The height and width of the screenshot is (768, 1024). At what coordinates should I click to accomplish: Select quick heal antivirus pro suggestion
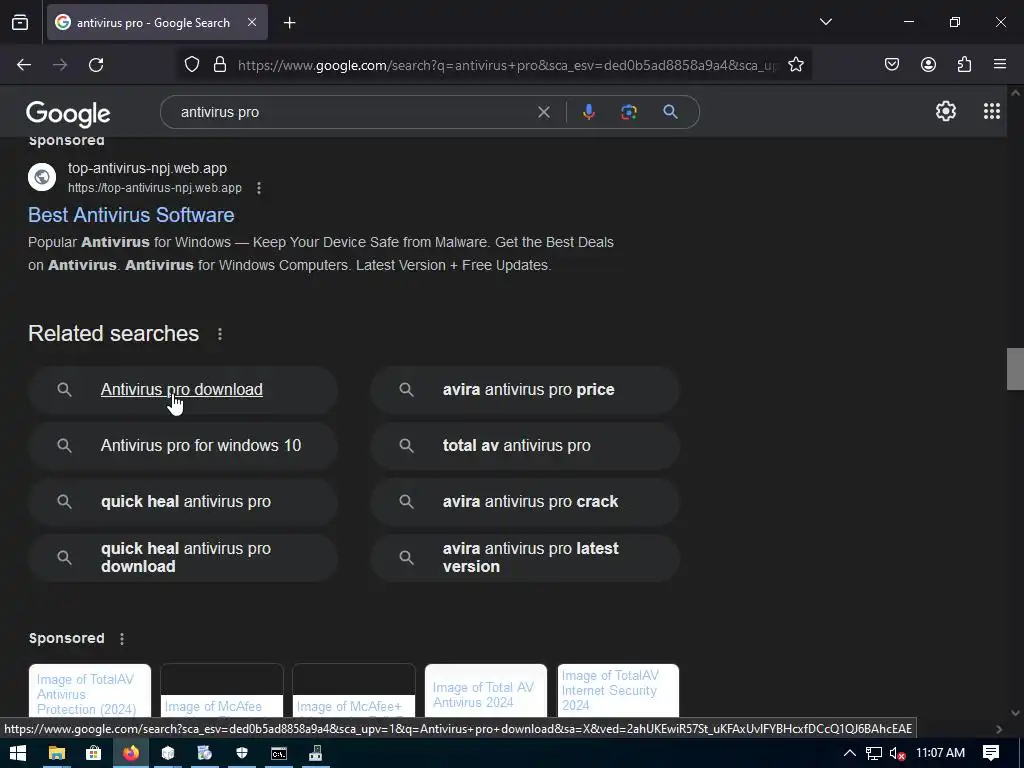[183, 502]
